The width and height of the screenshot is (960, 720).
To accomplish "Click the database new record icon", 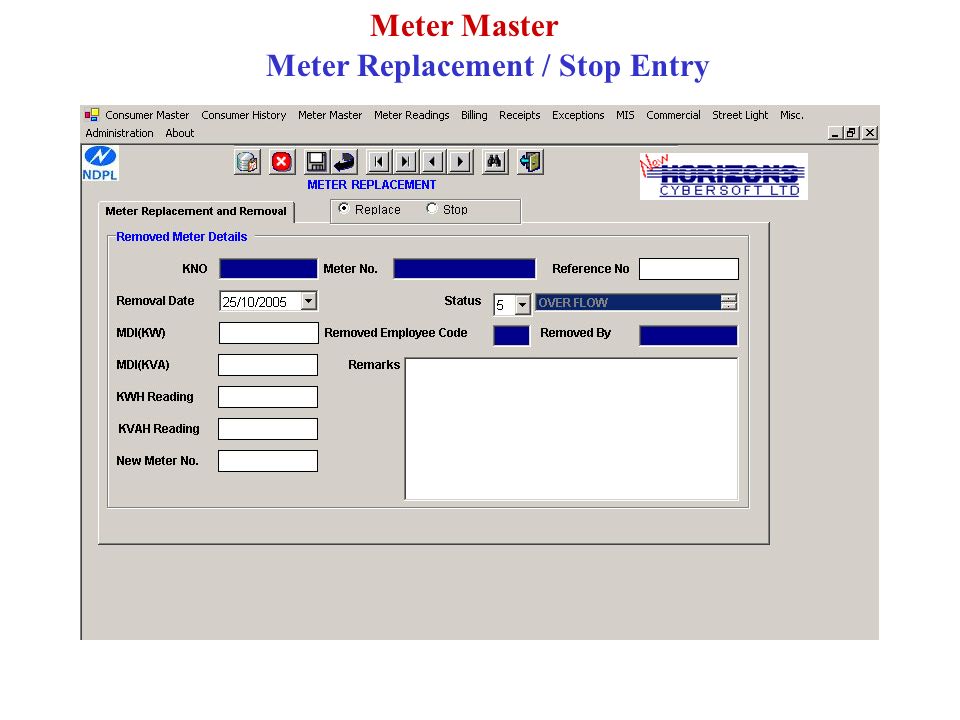I will [247, 162].
